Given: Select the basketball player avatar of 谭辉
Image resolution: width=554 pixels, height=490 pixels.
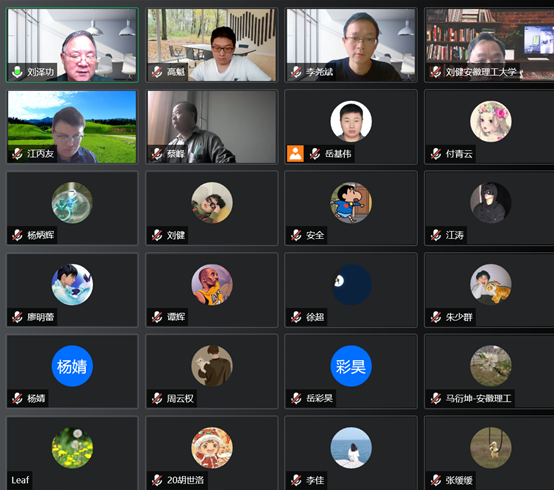Looking at the screenshot, I should point(212,284).
